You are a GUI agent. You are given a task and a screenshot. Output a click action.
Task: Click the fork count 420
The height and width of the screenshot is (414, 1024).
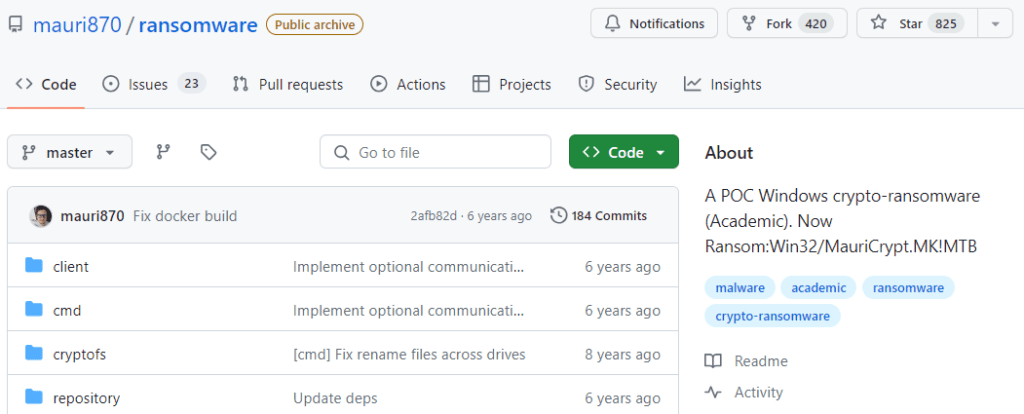(x=816, y=24)
